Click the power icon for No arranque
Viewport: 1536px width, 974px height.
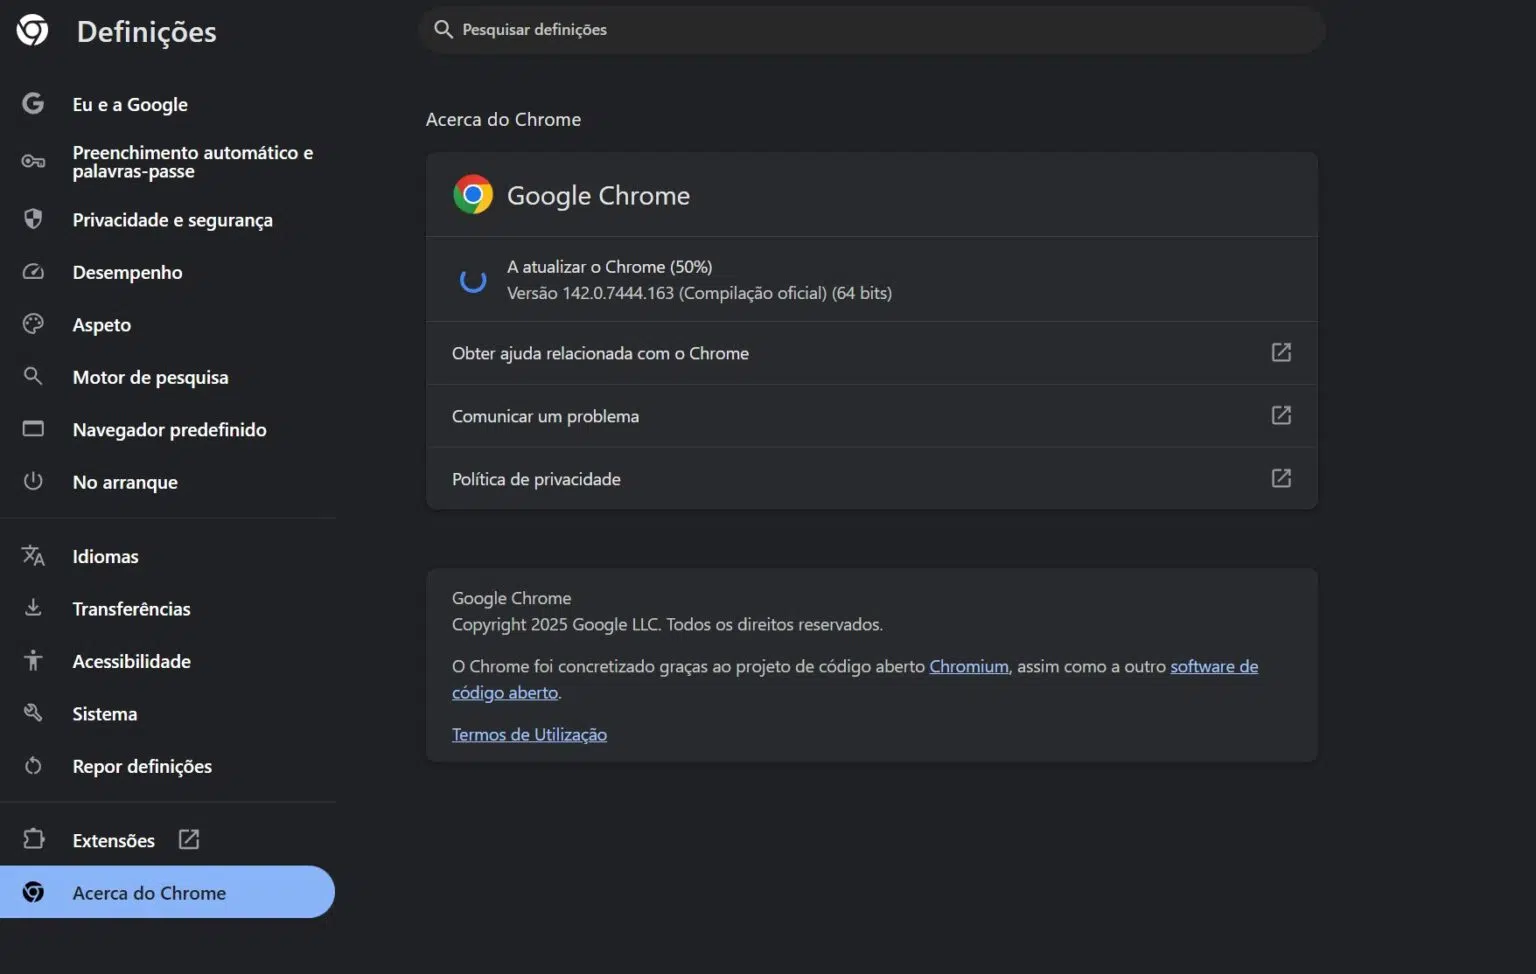click(x=33, y=481)
